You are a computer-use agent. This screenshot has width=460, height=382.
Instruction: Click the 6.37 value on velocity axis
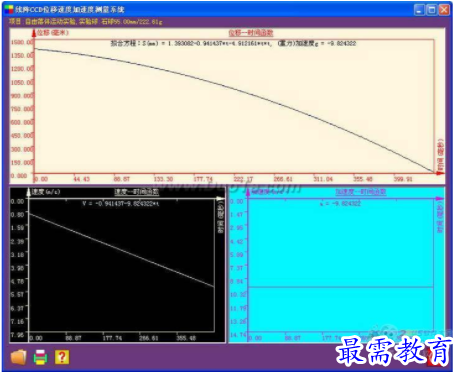17,308
